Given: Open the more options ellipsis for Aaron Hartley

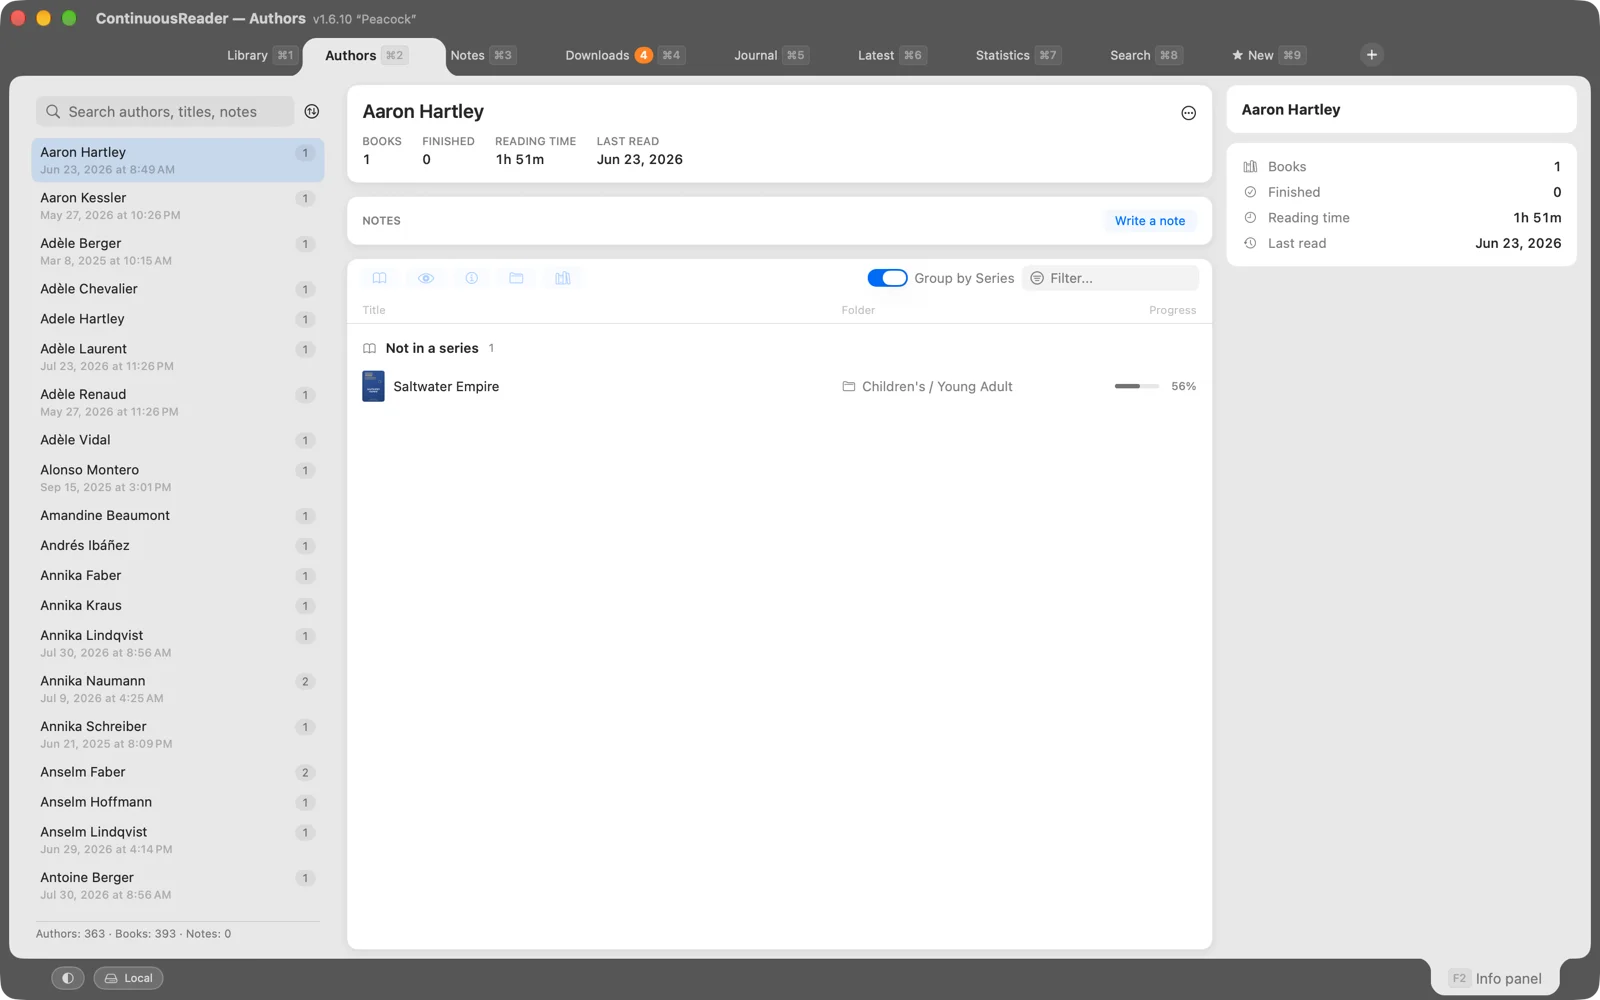Looking at the screenshot, I should 1188,113.
